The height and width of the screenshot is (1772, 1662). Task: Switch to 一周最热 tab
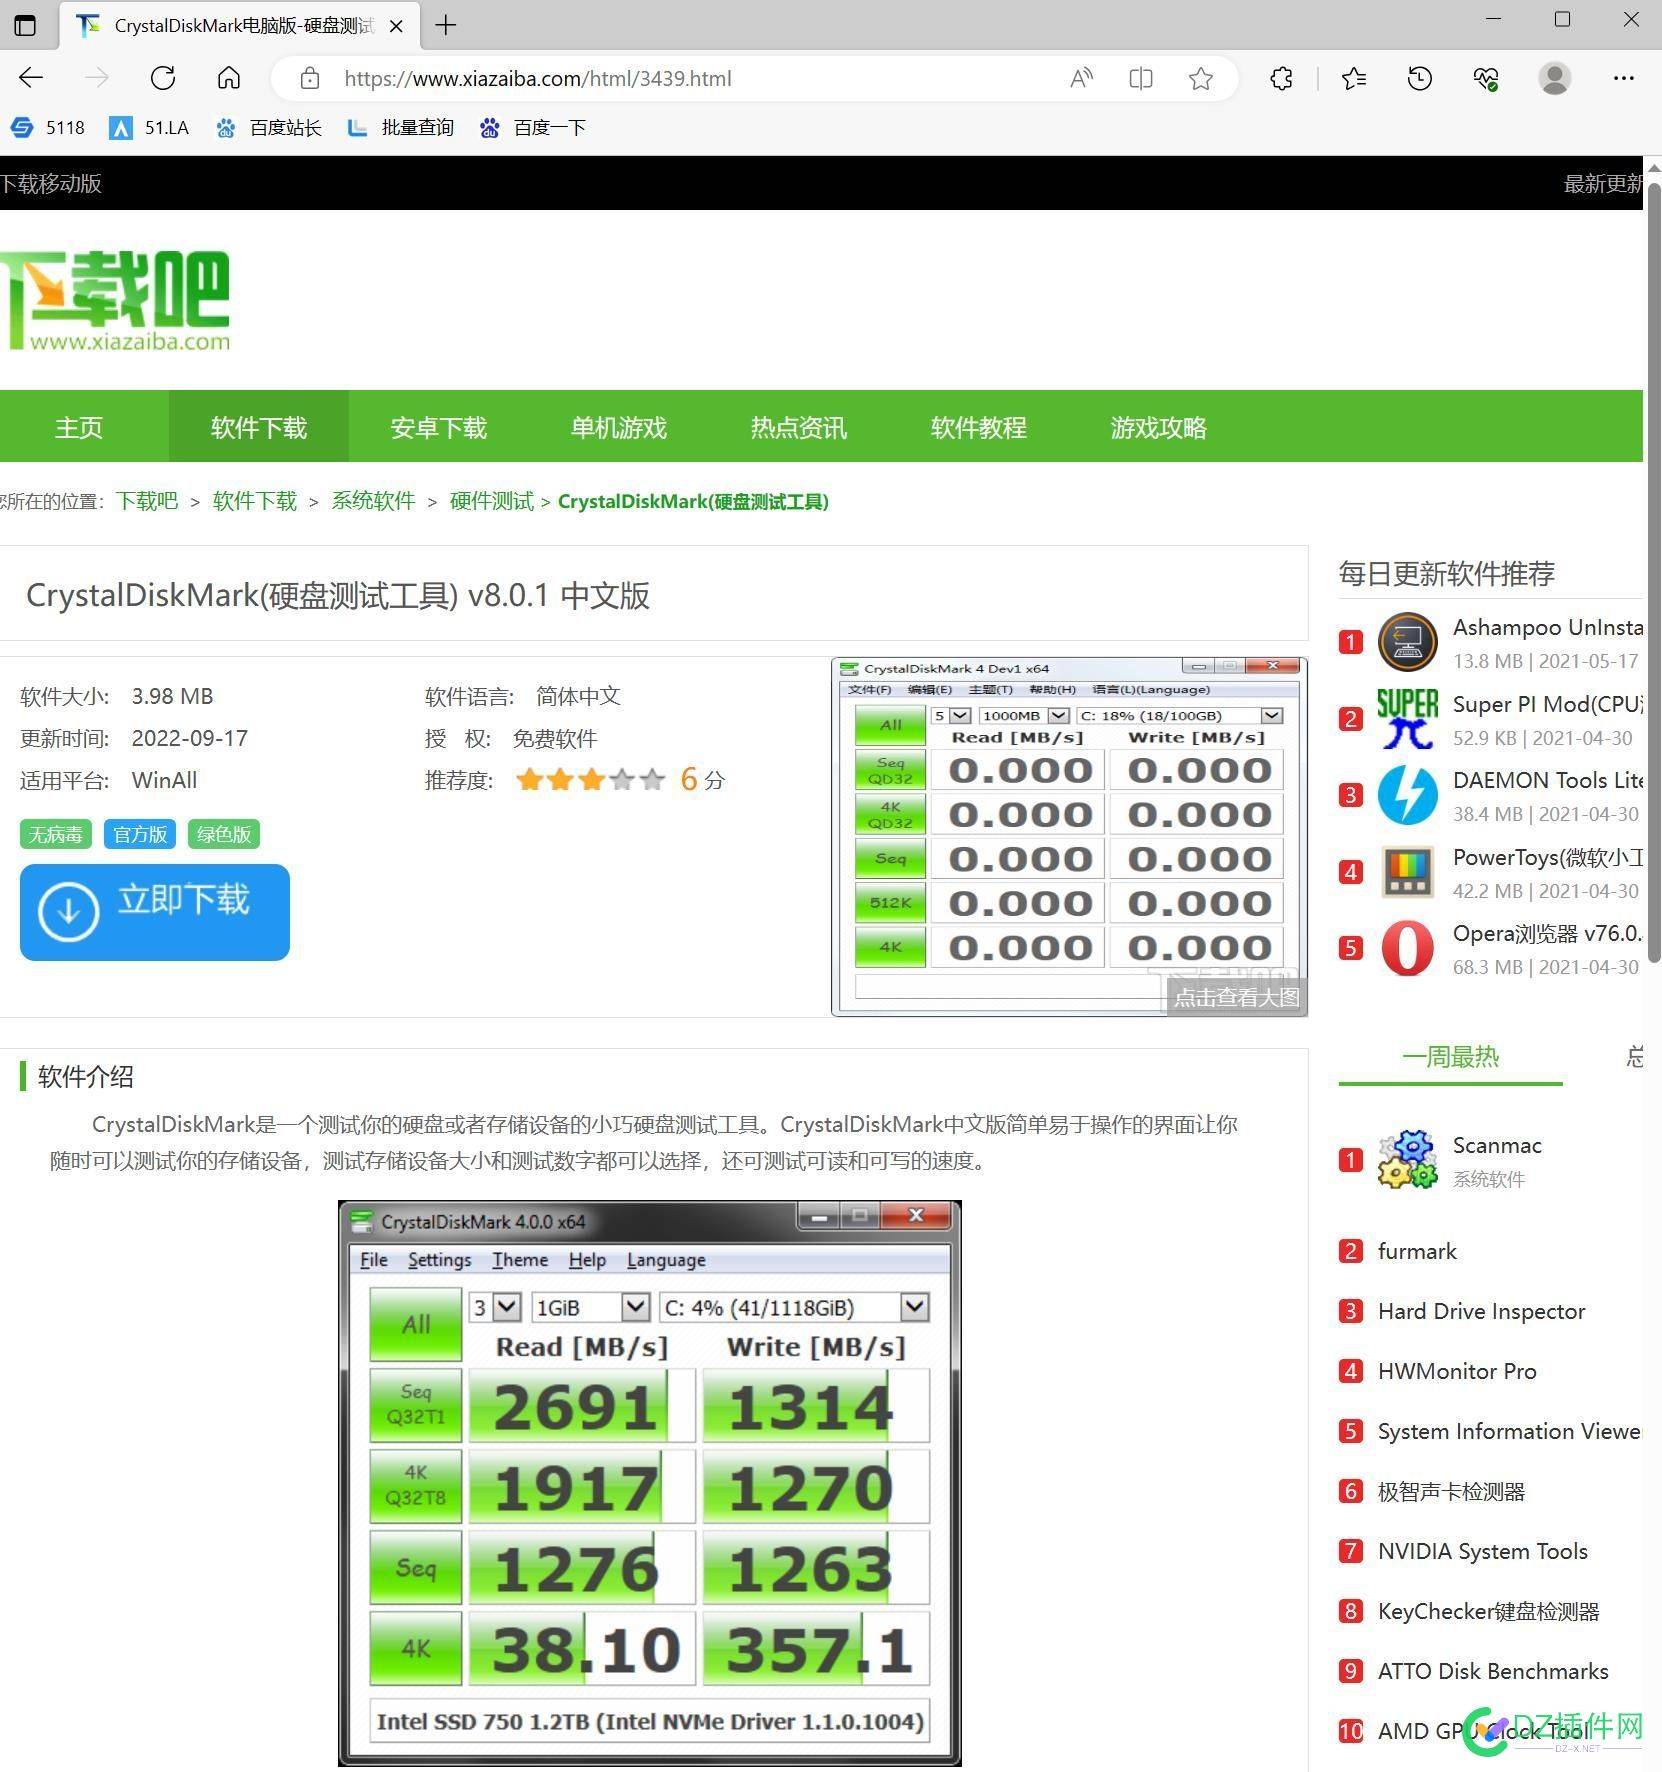pos(1450,1057)
